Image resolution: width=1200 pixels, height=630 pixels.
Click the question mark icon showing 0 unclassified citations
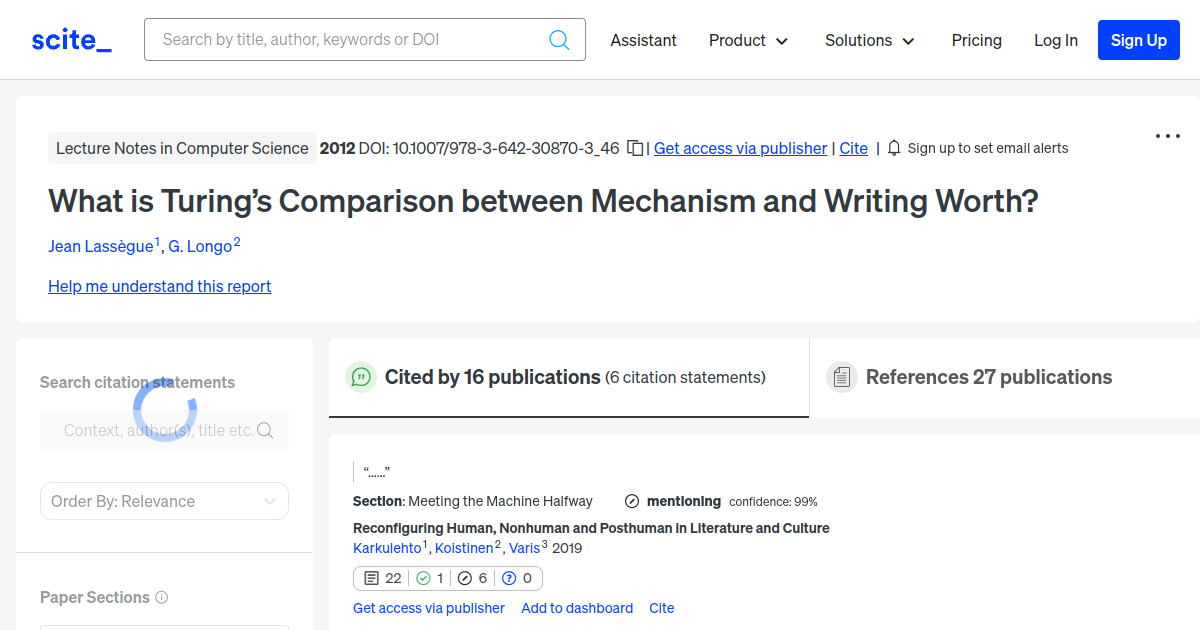click(510, 578)
